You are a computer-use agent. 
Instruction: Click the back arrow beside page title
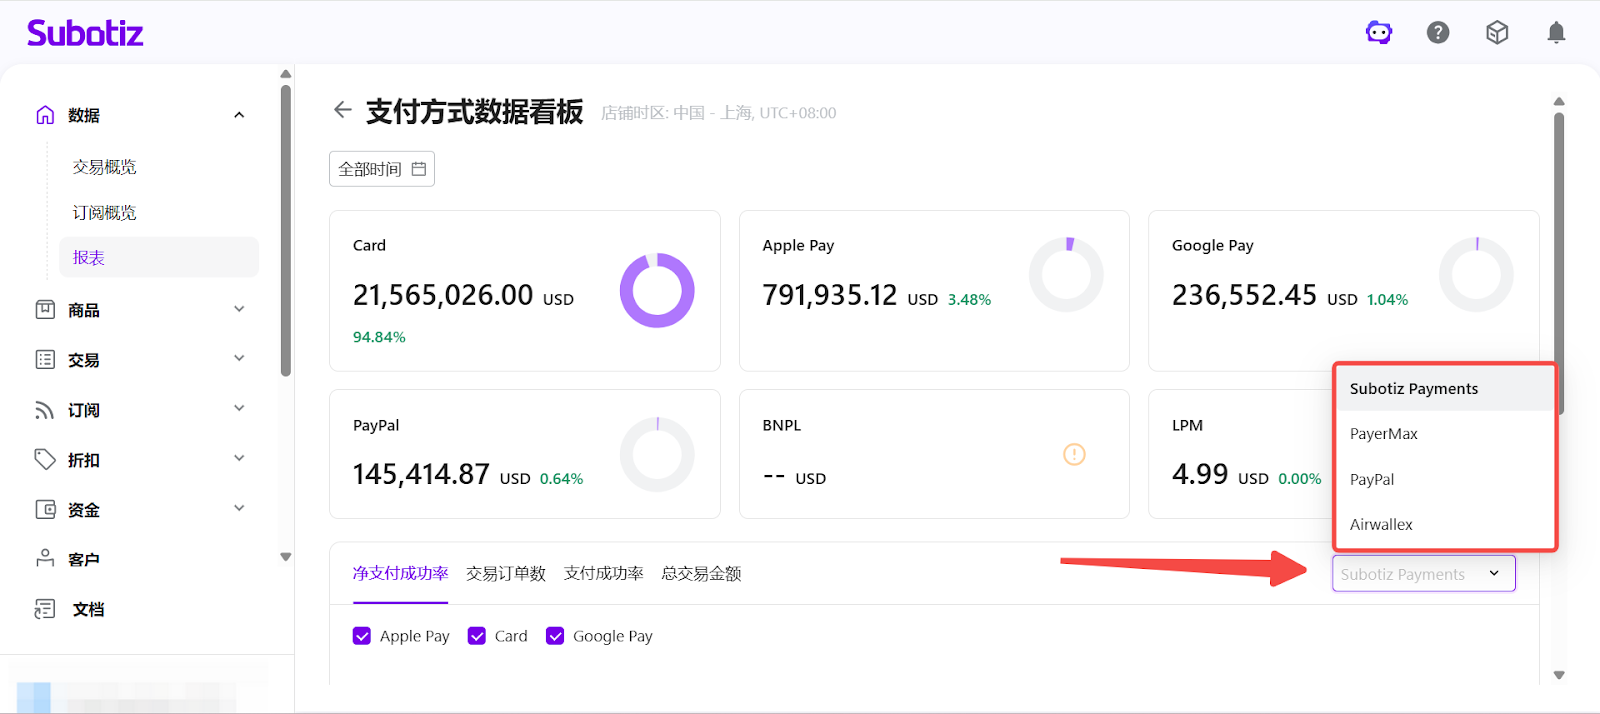(x=343, y=110)
